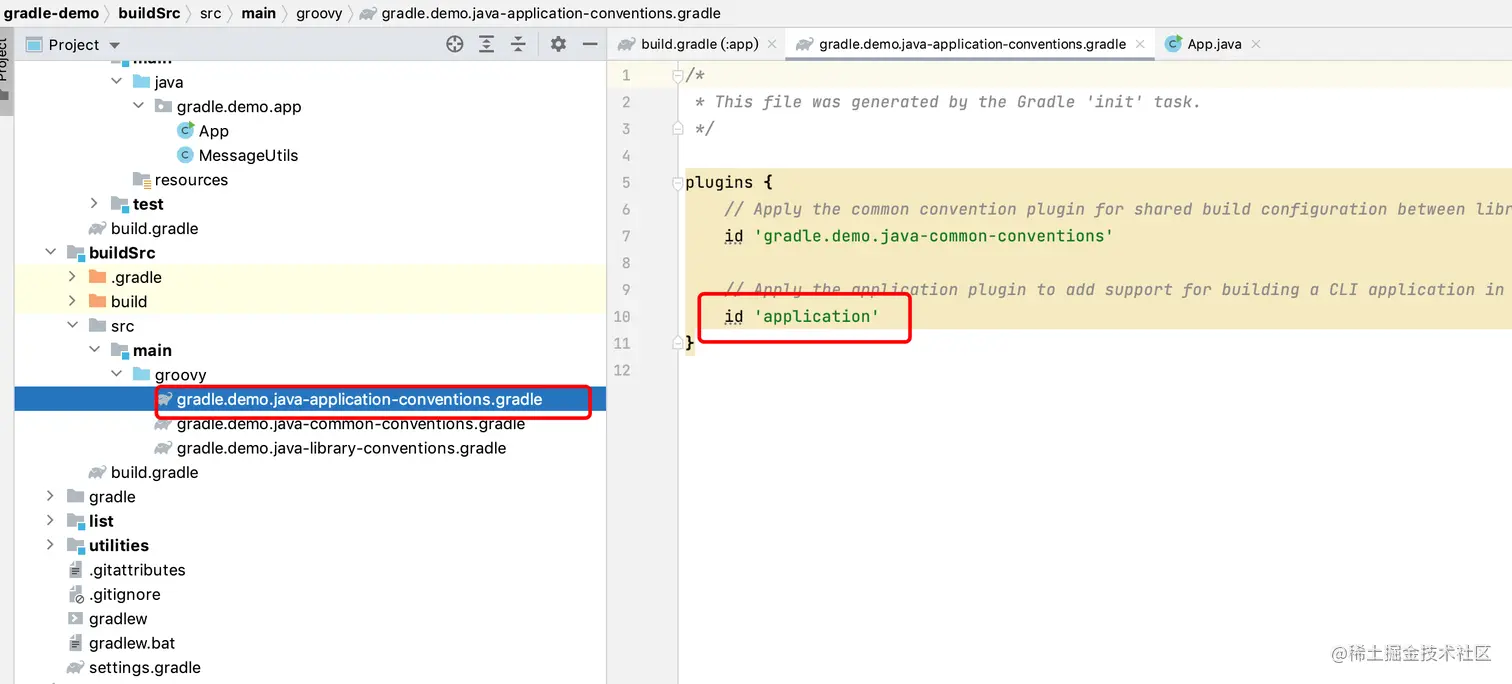The width and height of the screenshot is (1512, 684).
Task: Collapse the gradle.demo.app package
Action: (x=139, y=106)
